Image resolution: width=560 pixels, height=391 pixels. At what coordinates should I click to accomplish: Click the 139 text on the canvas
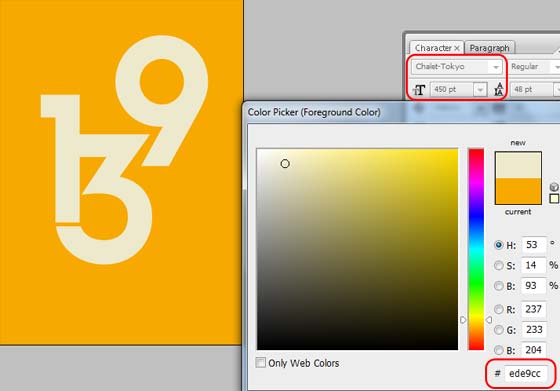point(124,150)
